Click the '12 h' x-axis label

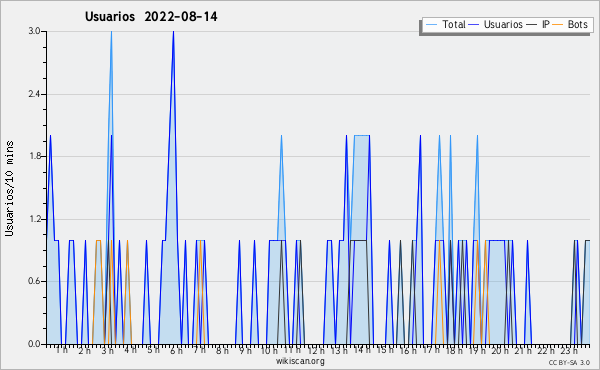pos(316,350)
